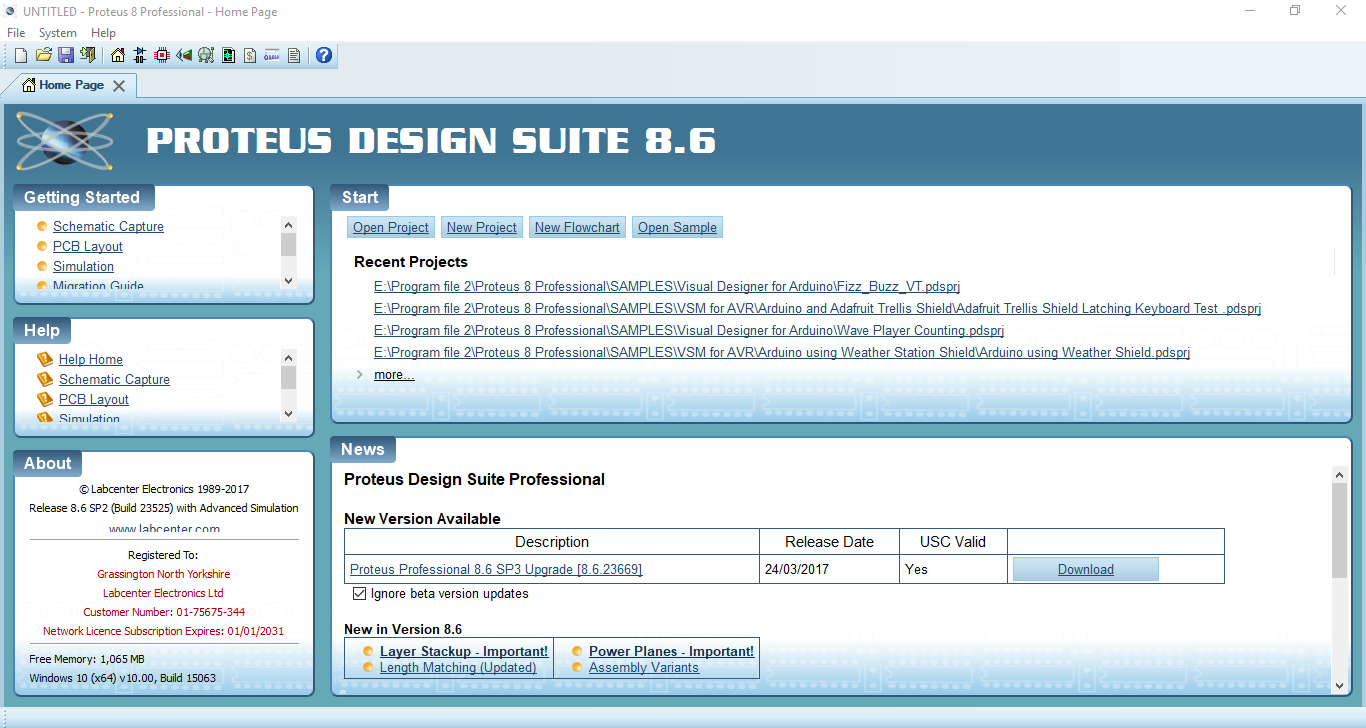
Task: Open the Assembly Variants link
Action: pos(644,667)
